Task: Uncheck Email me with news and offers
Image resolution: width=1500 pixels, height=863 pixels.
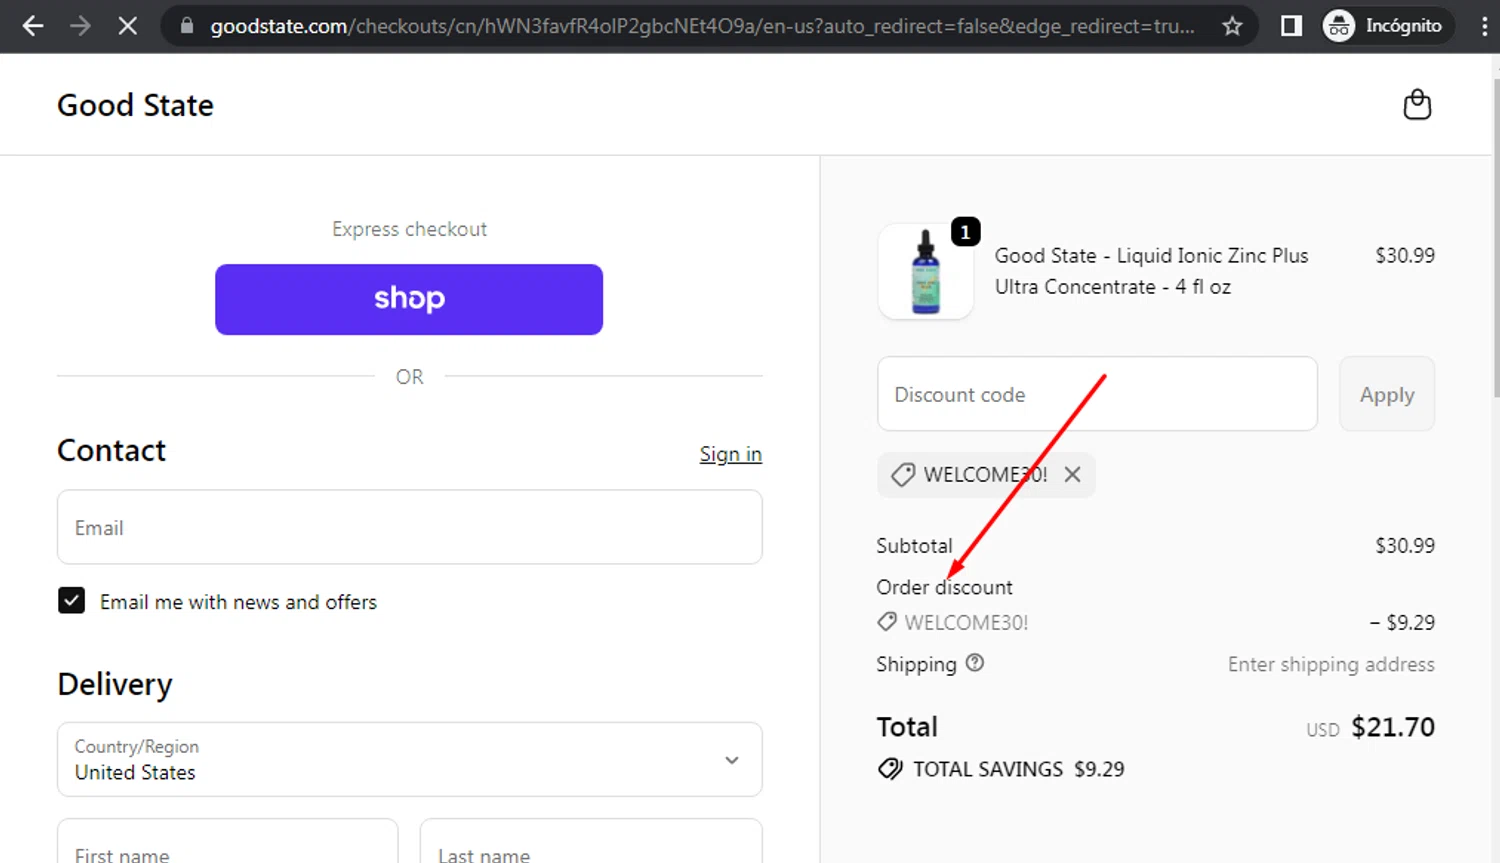Action: 71,601
